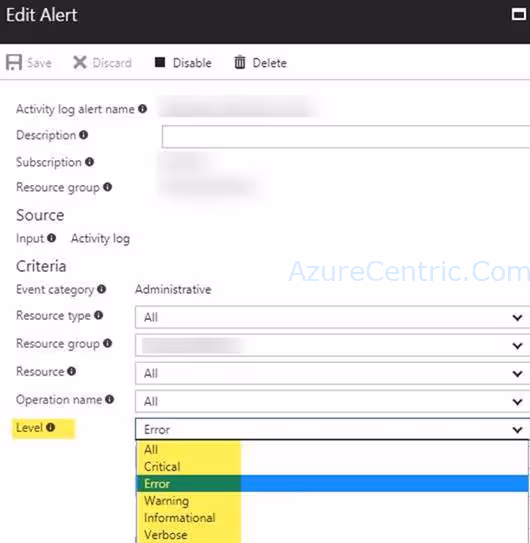Show info for Criteria Resource group
Viewport: 530px width, 543px height.
pyautogui.click(x=107, y=343)
